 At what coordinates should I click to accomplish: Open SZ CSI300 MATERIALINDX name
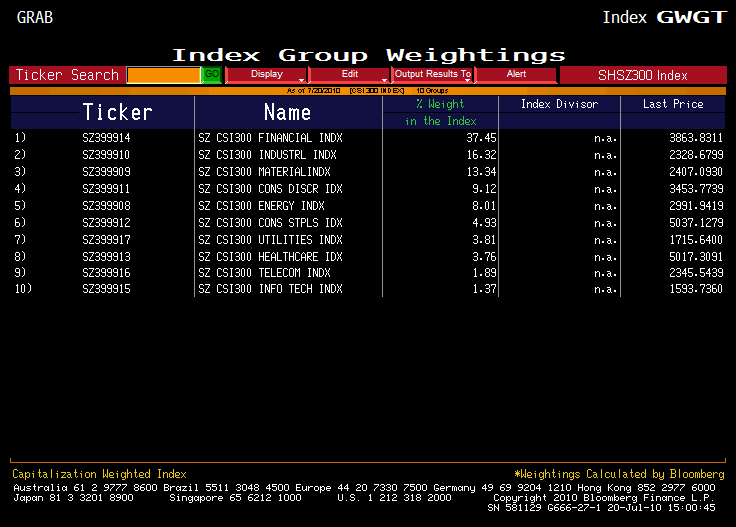coord(264,172)
